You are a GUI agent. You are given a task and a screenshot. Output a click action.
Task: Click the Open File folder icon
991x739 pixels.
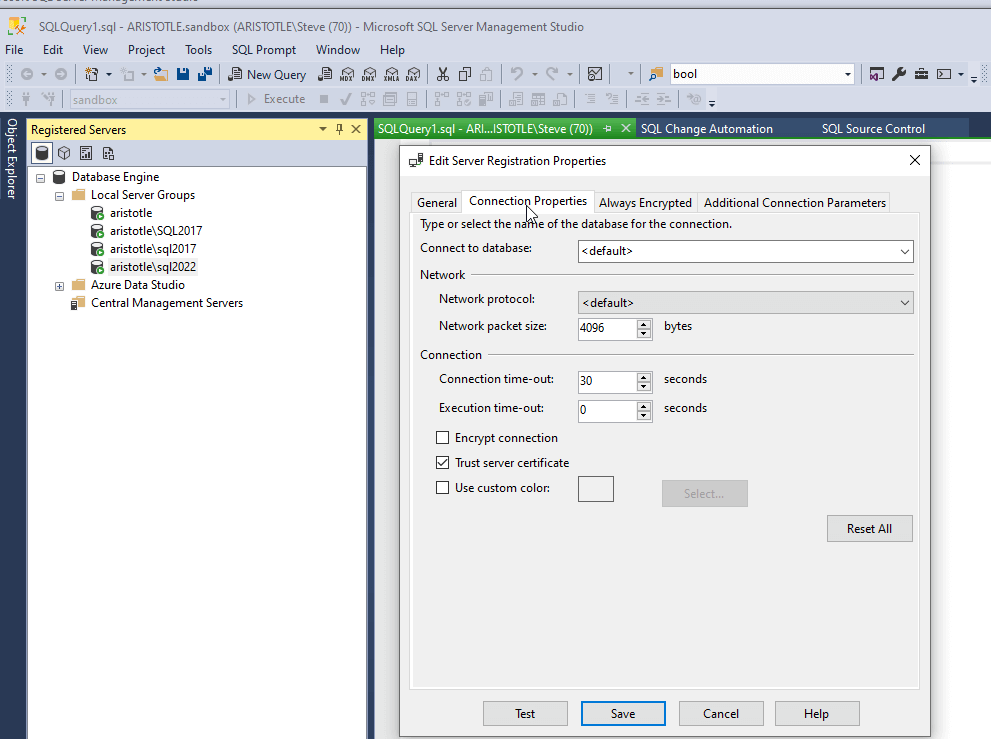[x=160, y=74]
